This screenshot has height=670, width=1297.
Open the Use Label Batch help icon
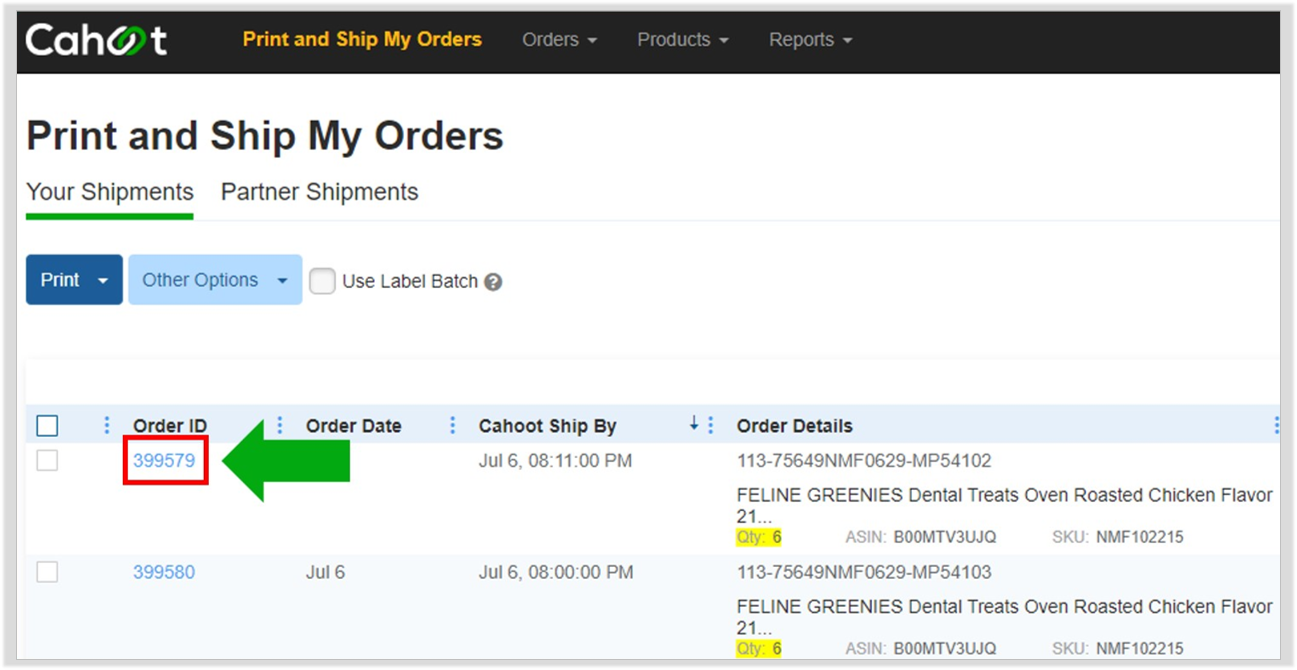pos(493,282)
